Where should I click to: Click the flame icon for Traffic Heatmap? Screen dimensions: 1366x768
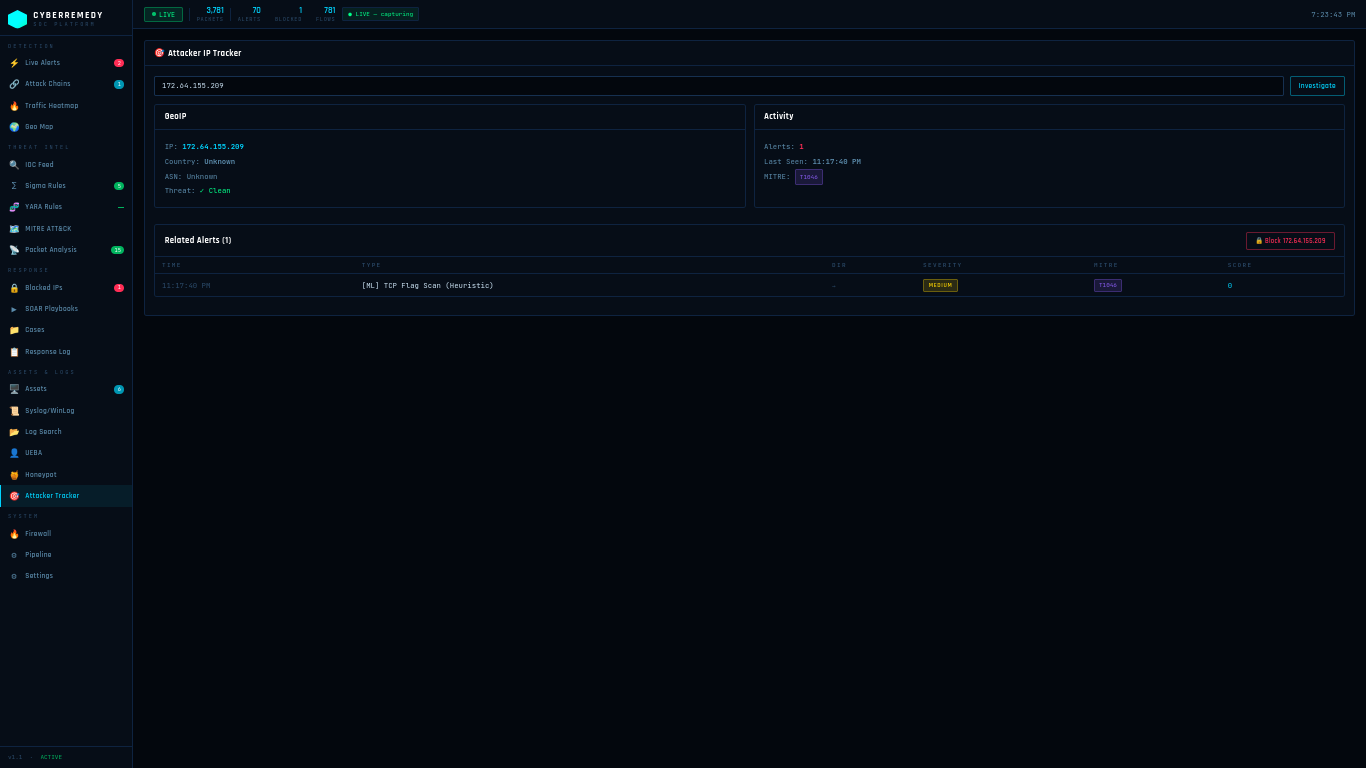[x=14, y=106]
